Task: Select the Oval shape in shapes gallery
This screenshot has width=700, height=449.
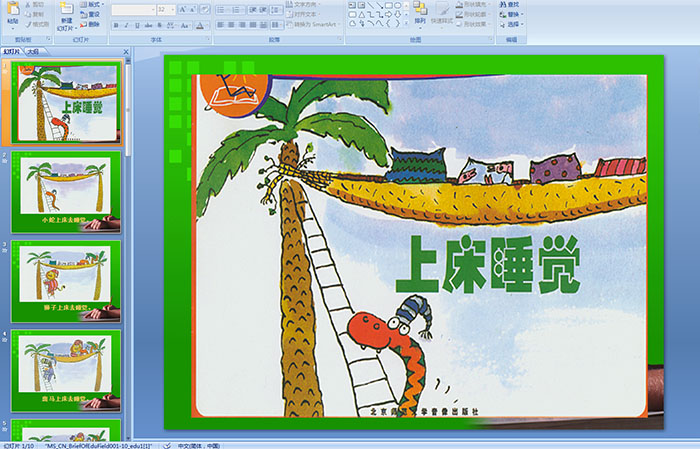Action: [397, 5]
